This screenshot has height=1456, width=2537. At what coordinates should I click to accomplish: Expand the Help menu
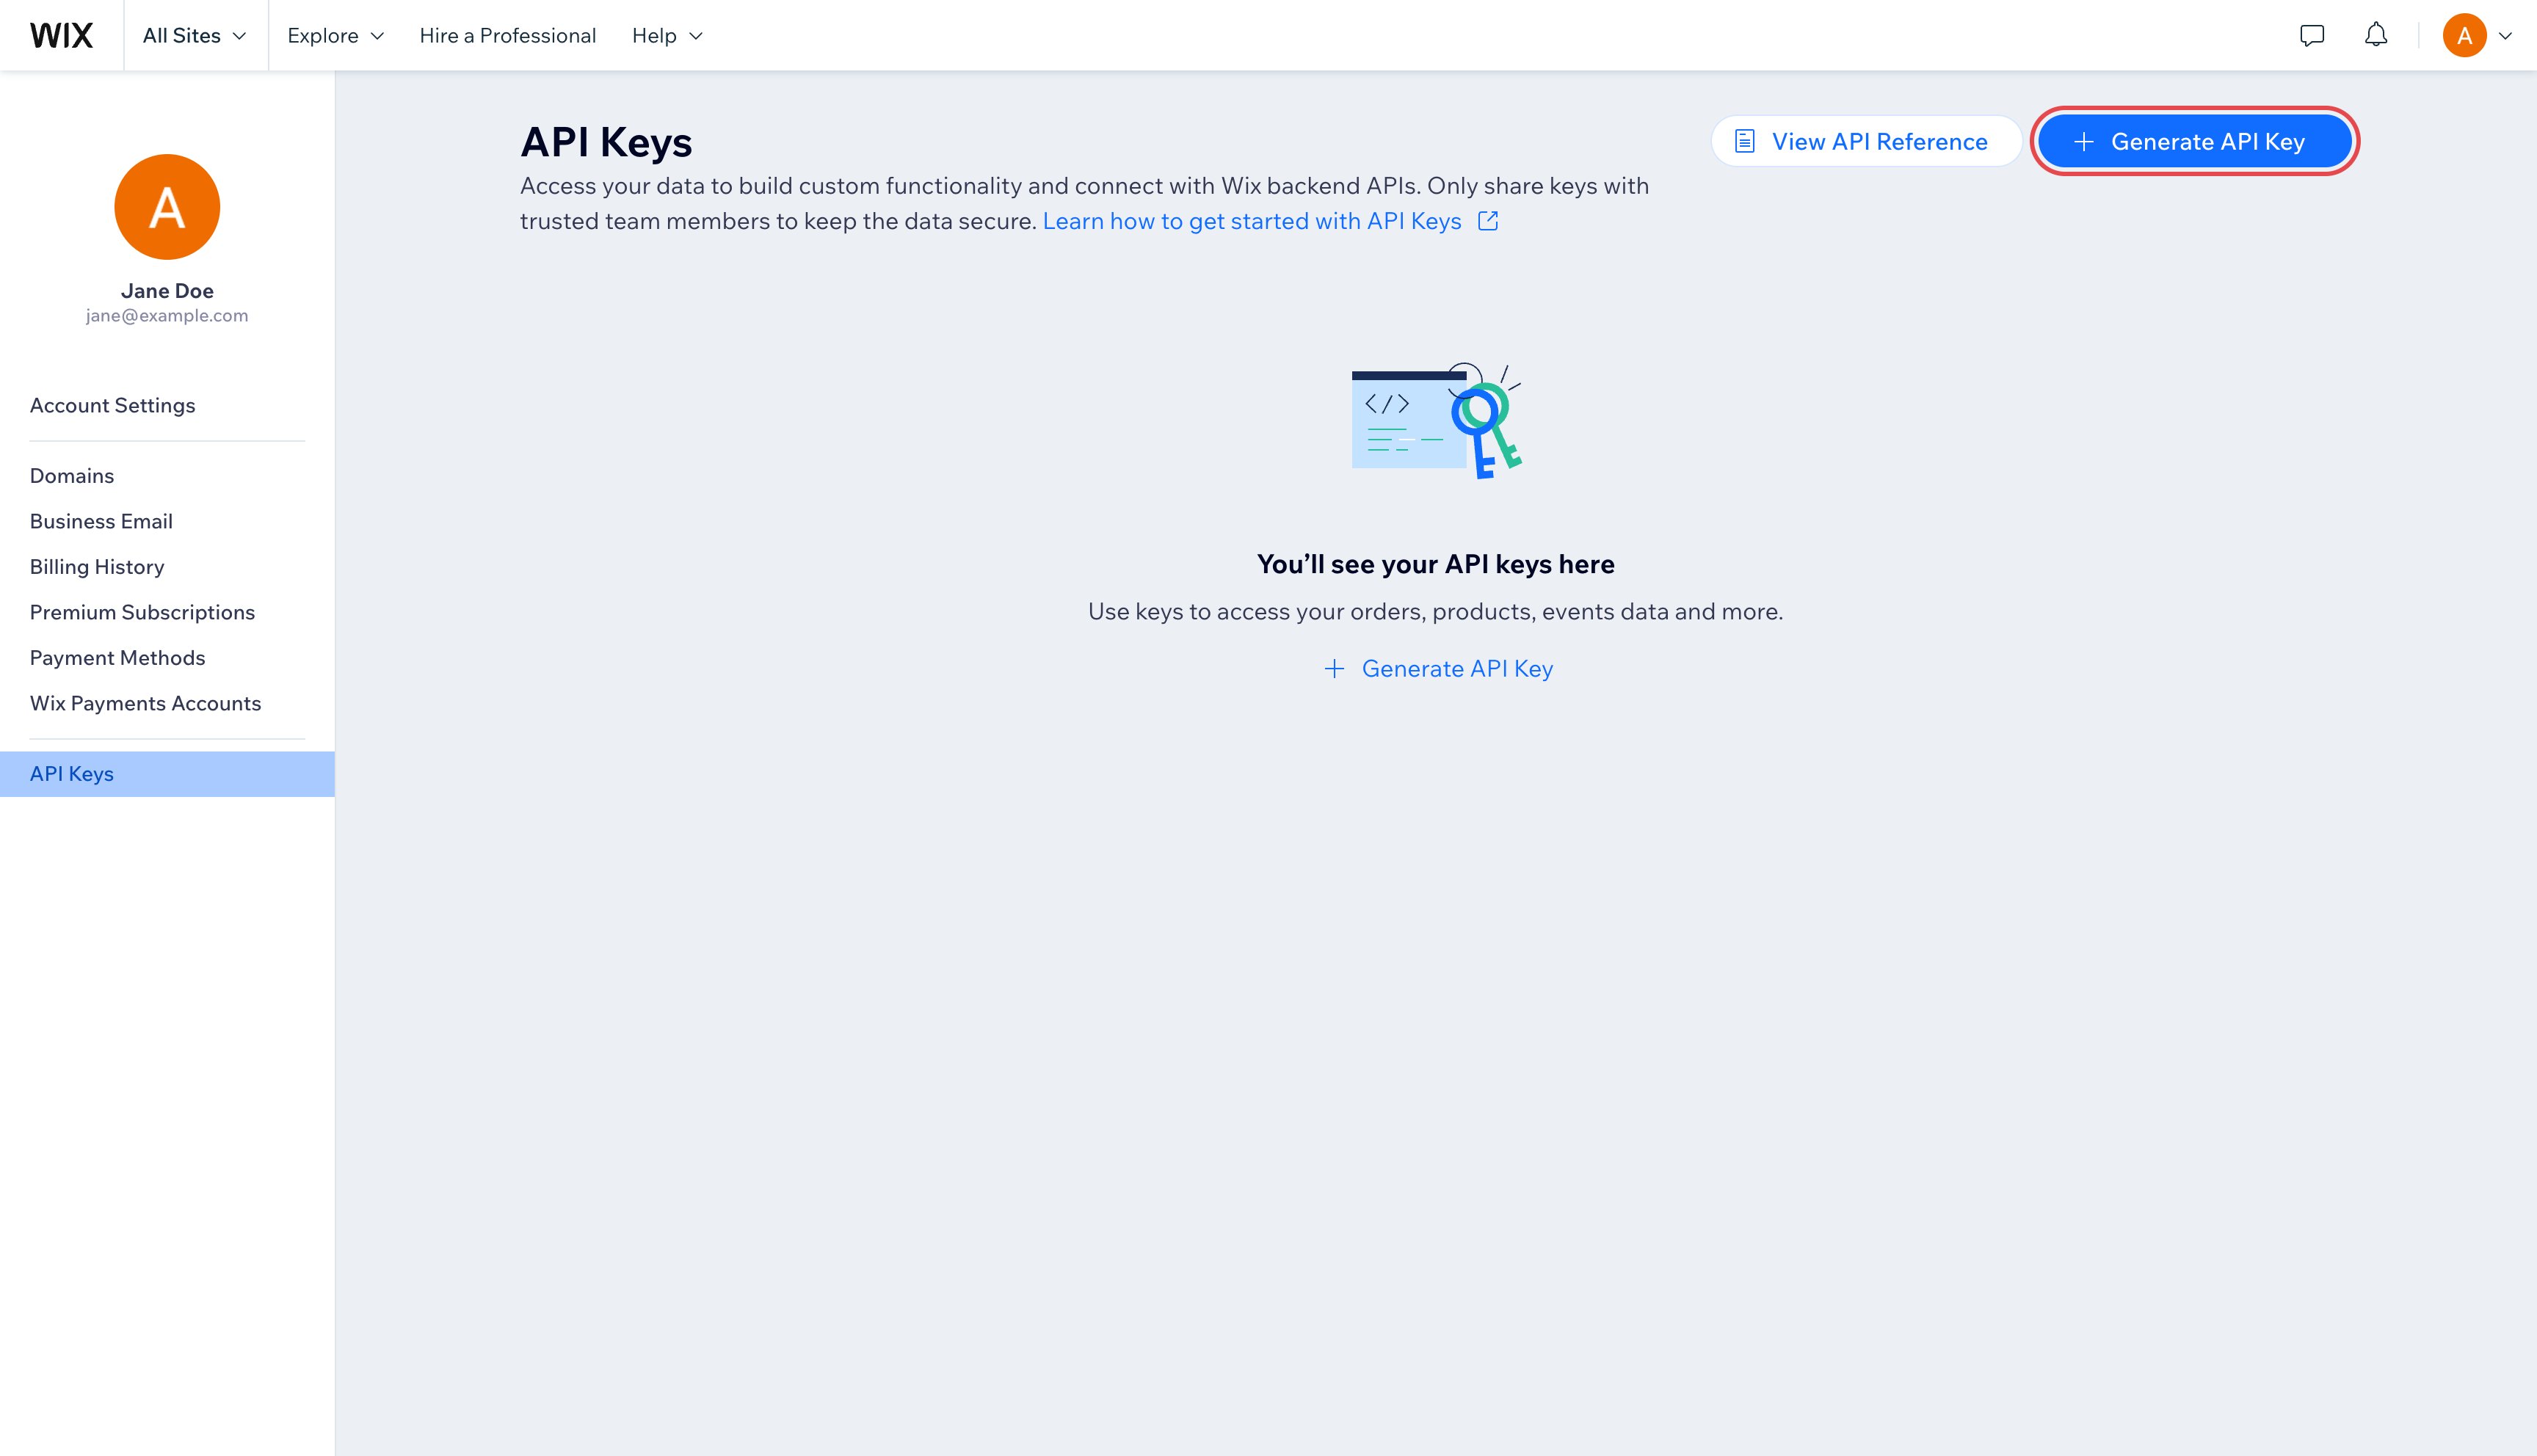coord(667,35)
